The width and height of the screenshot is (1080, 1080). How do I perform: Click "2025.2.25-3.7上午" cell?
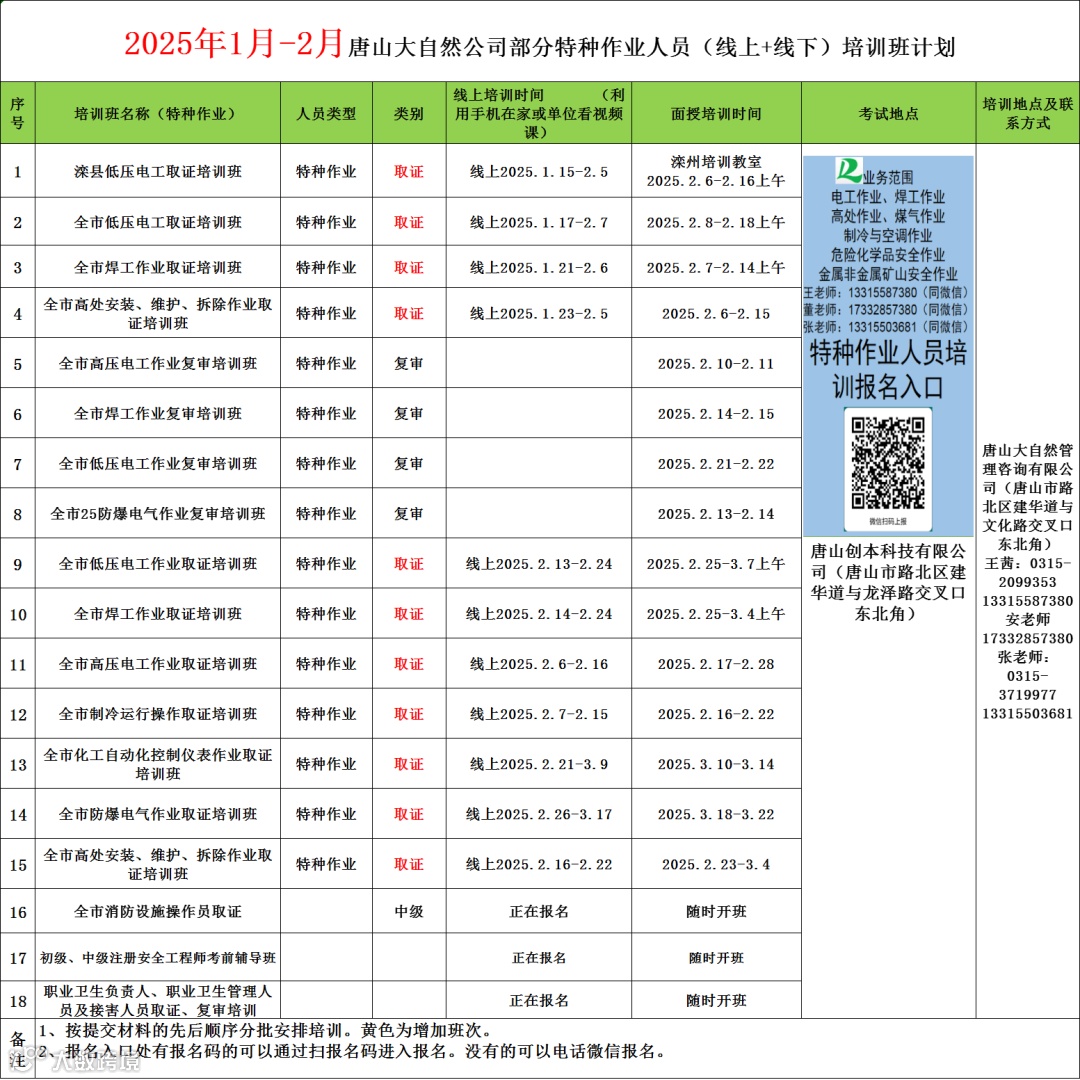[716, 563]
